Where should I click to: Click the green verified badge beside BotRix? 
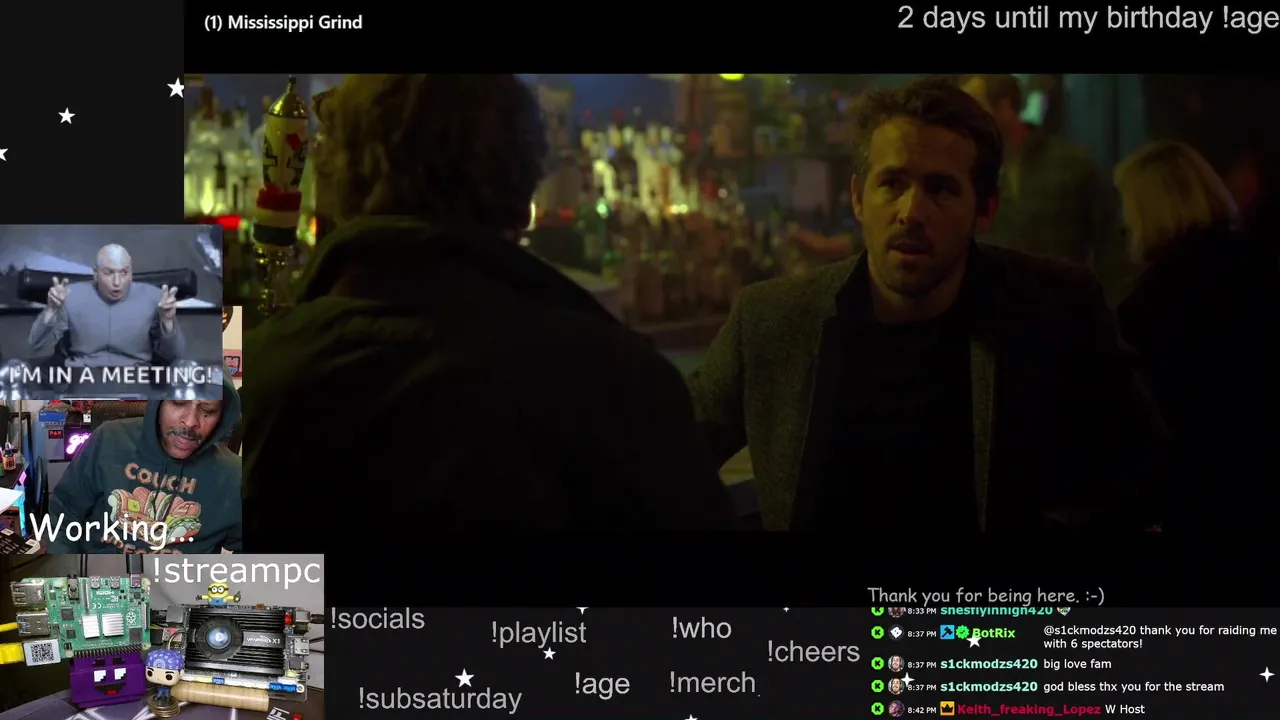click(x=962, y=633)
